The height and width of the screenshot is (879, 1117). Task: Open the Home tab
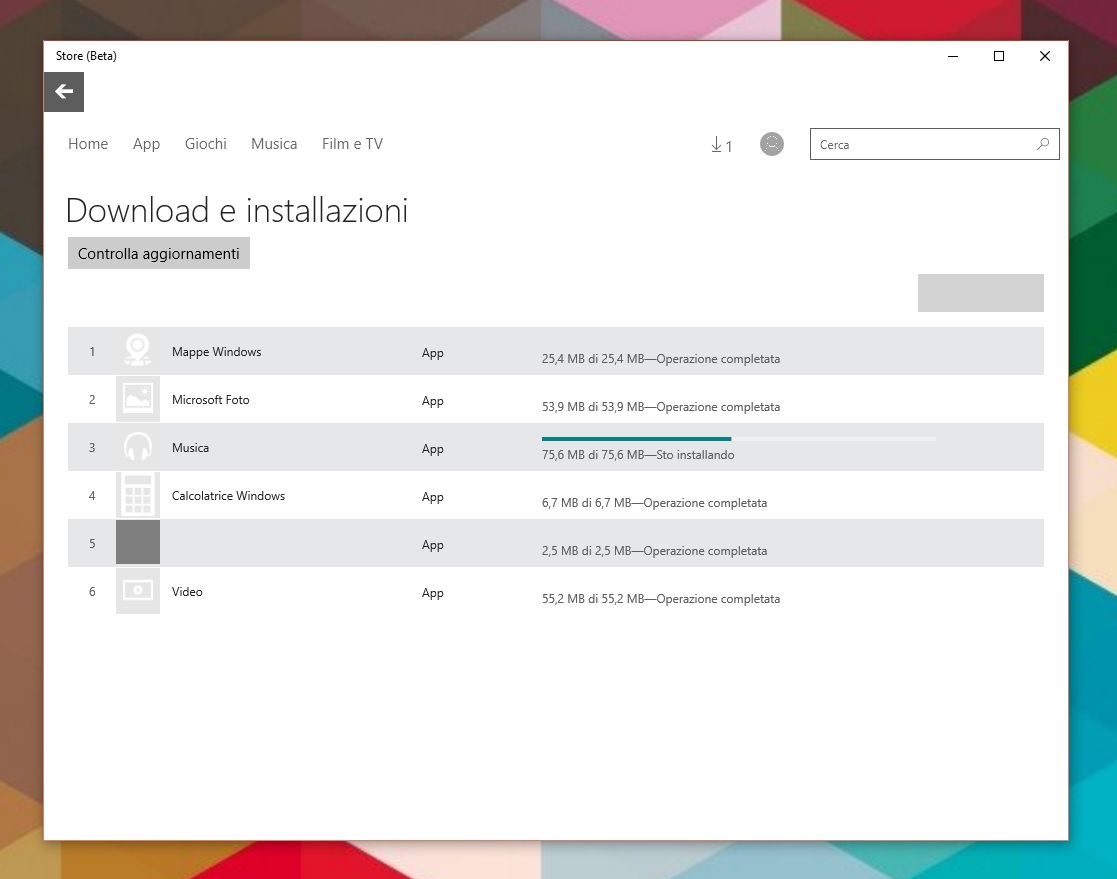[88, 144]
